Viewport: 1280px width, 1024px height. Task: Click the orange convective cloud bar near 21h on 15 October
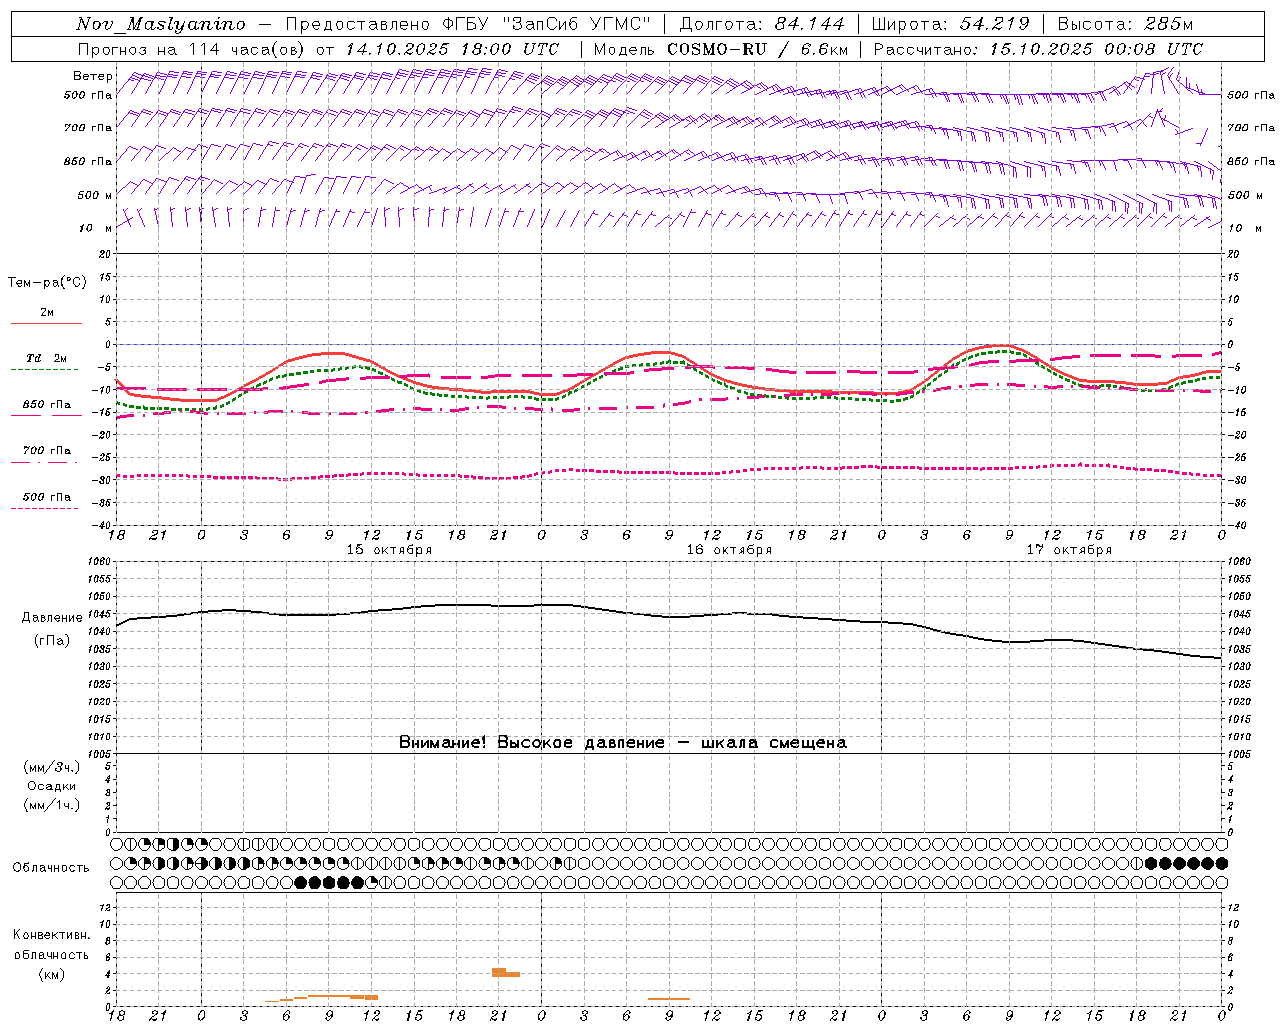505,972
